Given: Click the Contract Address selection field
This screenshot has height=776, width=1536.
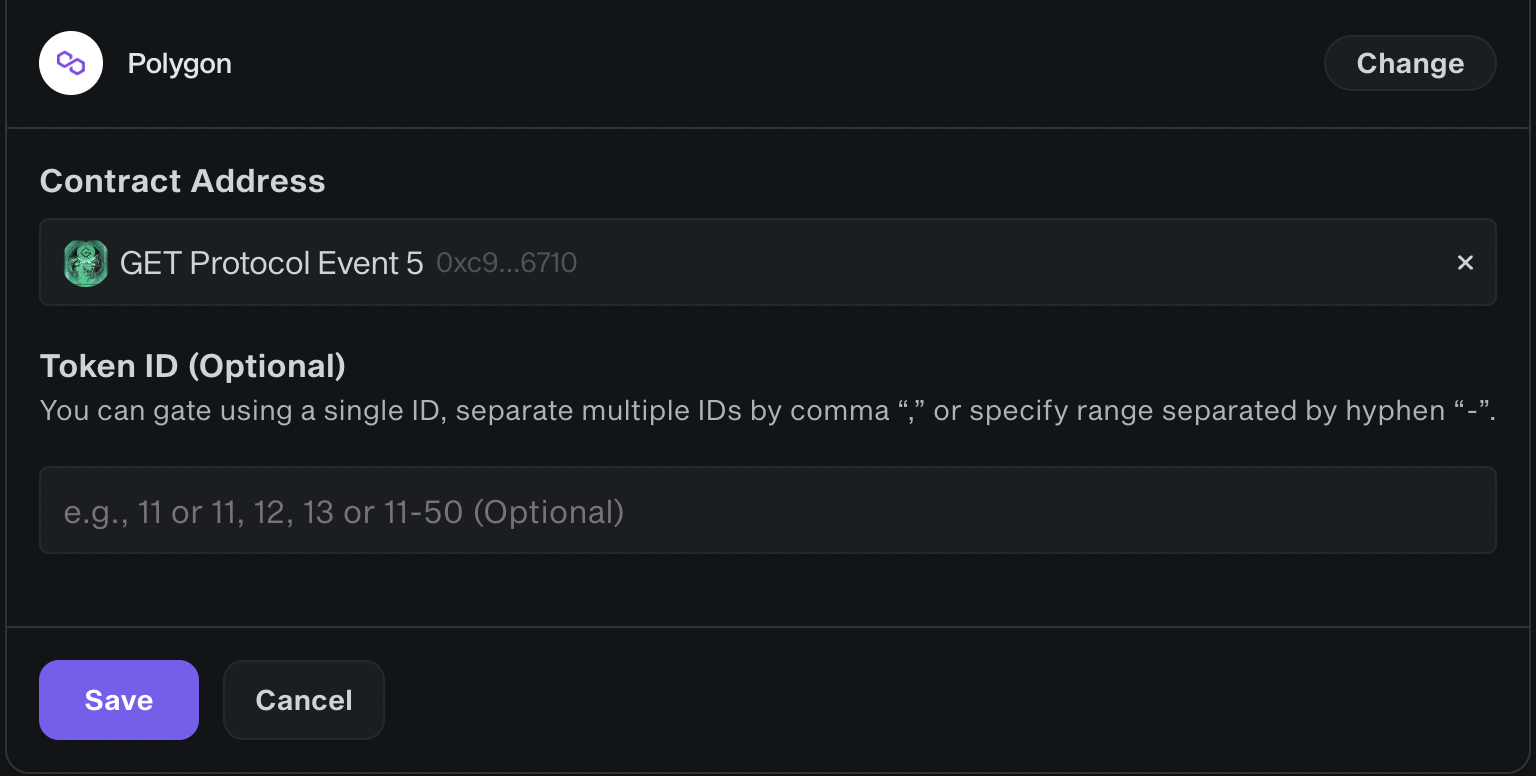Looking at the screenshot, I should [768, 262].
